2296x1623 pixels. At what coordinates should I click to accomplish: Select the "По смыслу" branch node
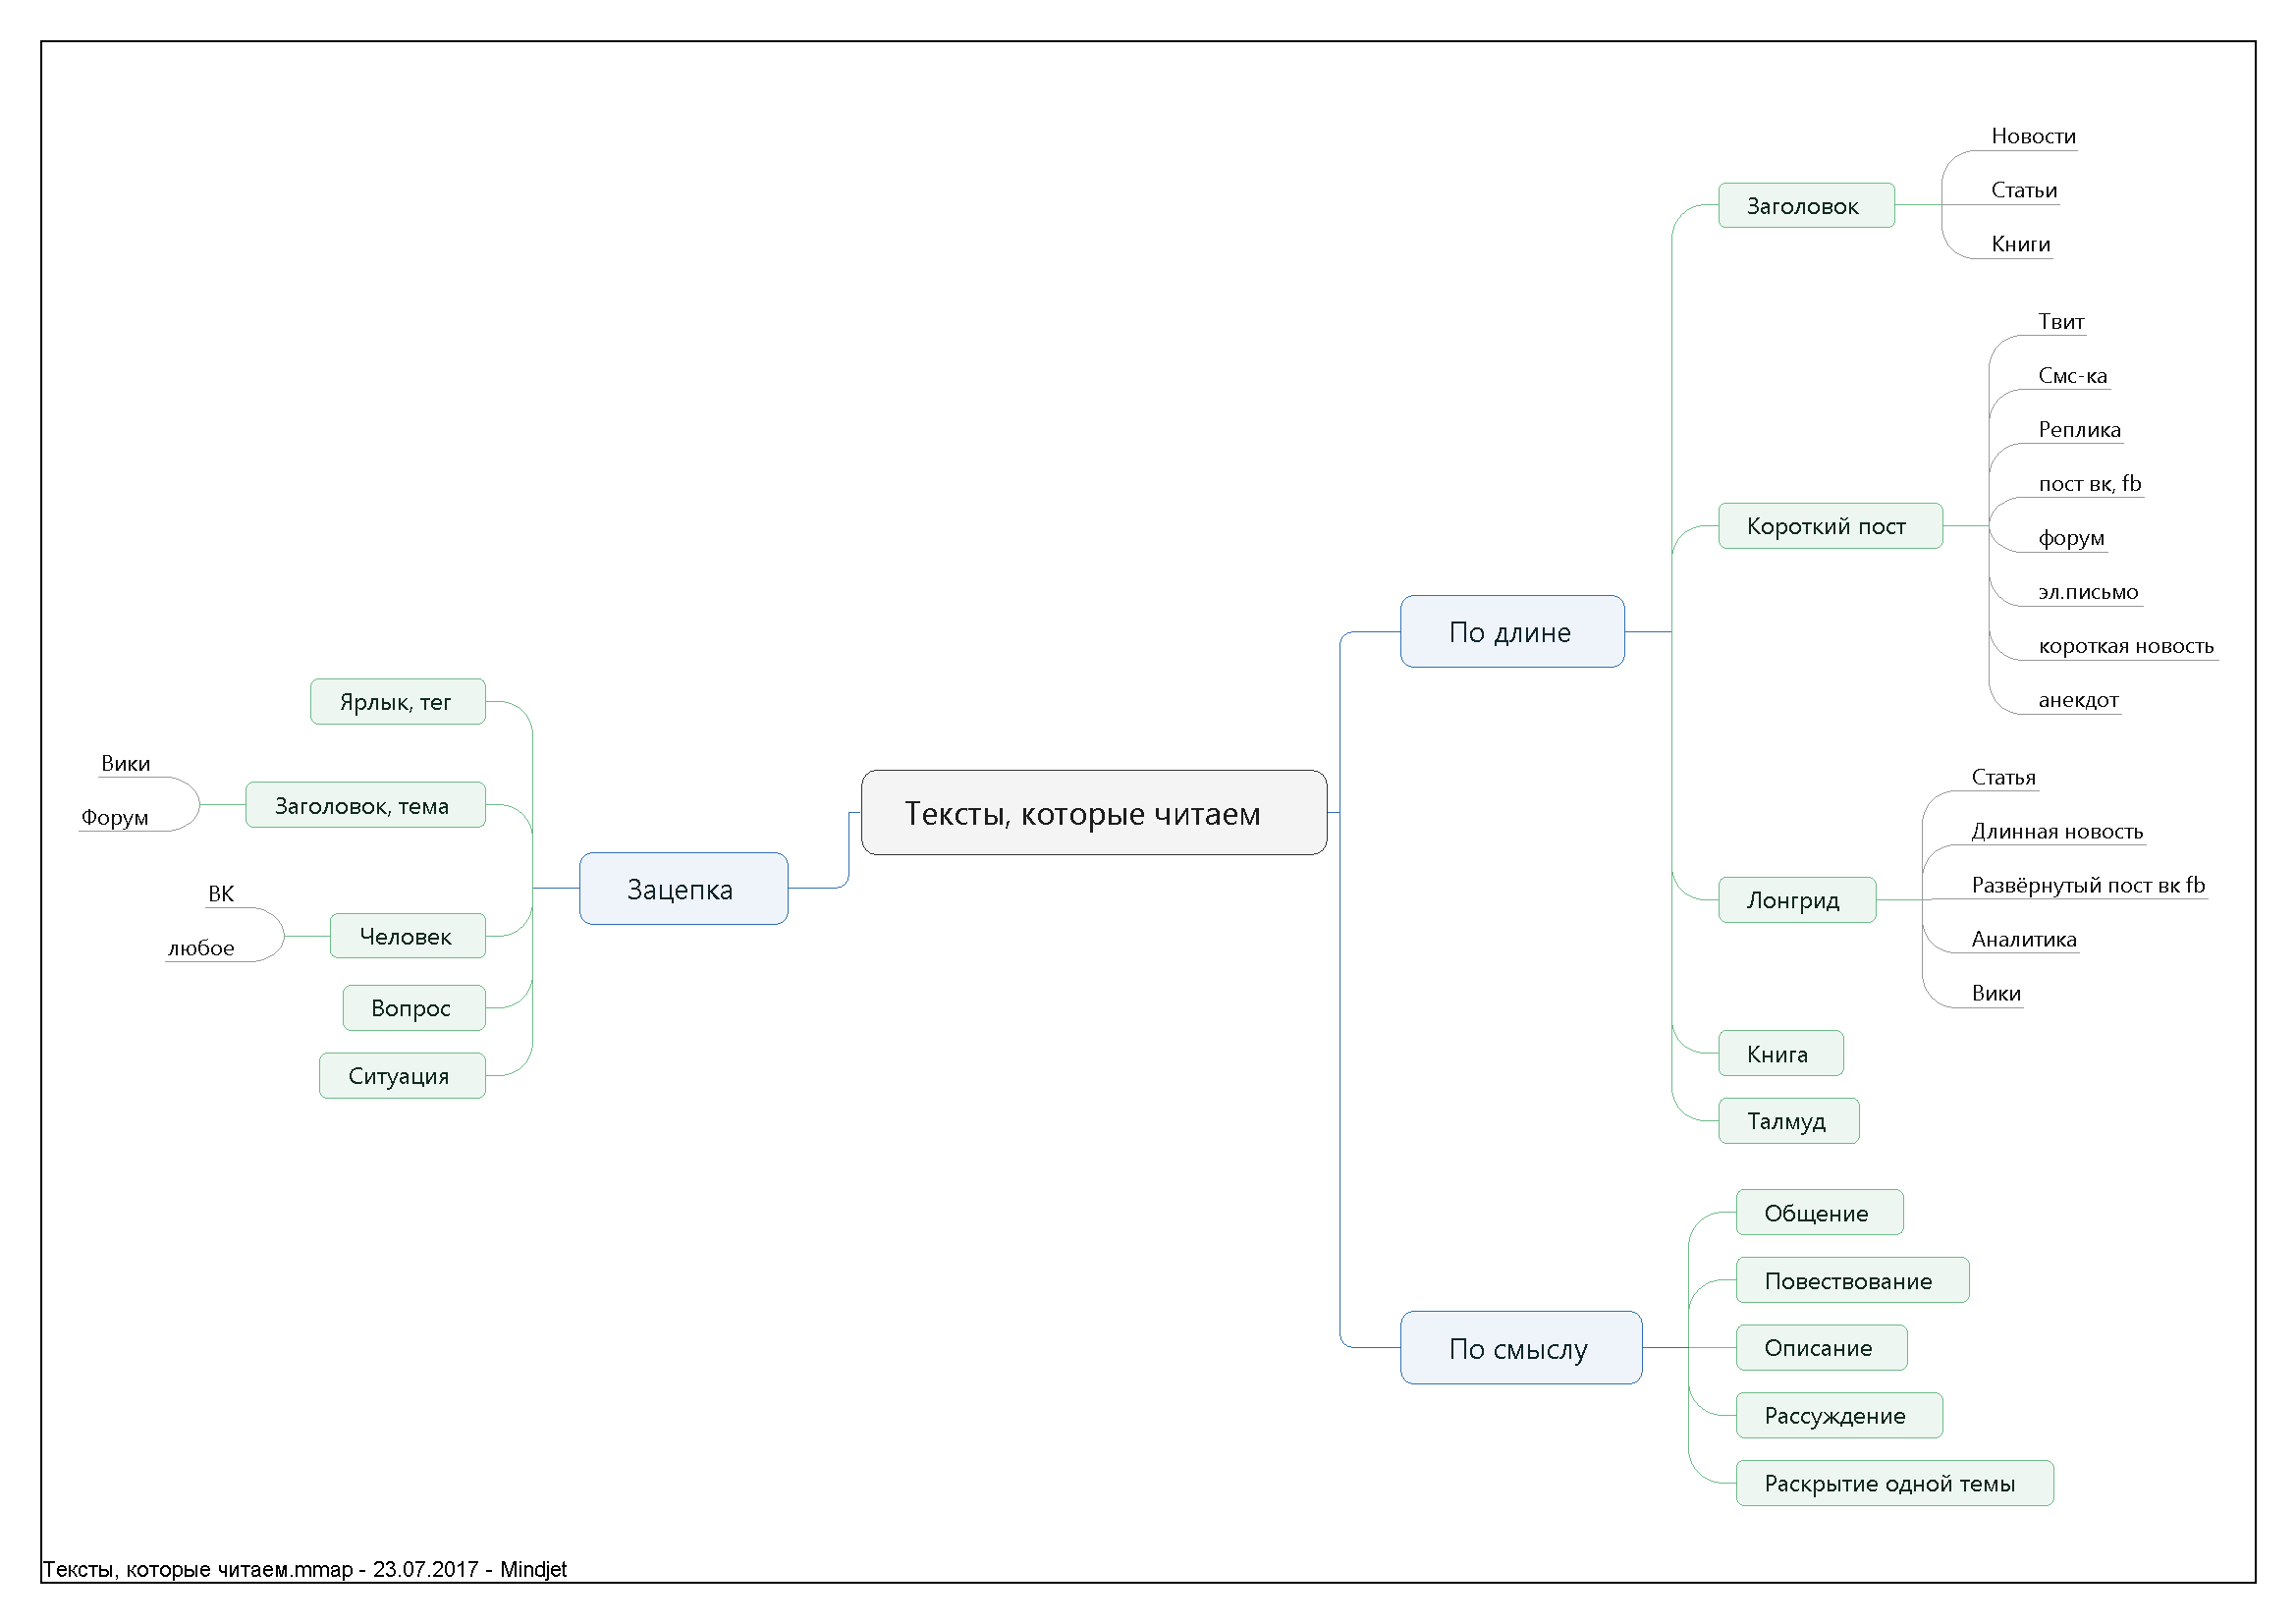click(x=1520, y=1348)
